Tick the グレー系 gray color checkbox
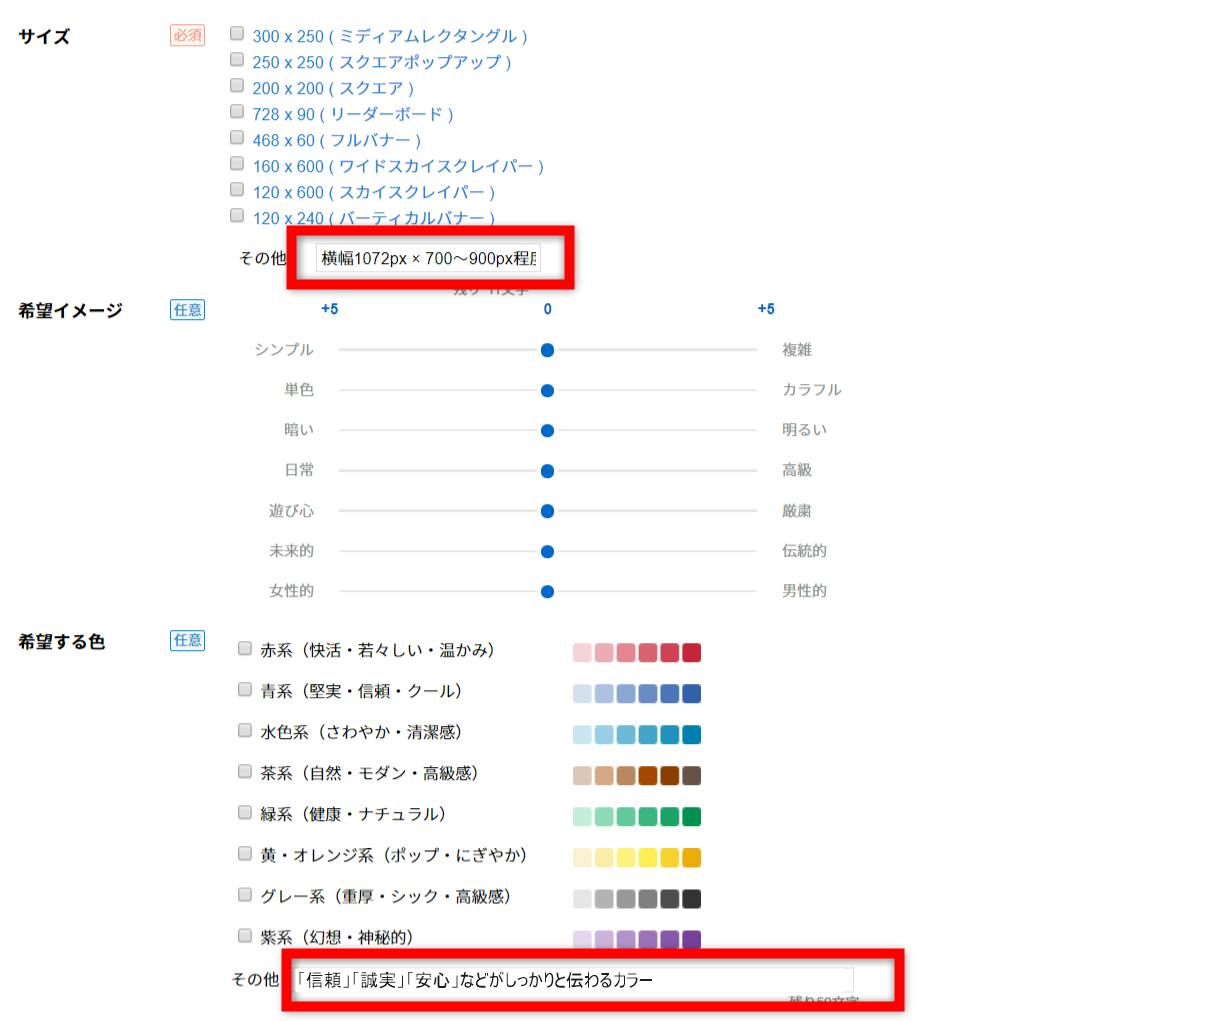This screenshot has height=1021, width=1222. click(x=245, y=895)
